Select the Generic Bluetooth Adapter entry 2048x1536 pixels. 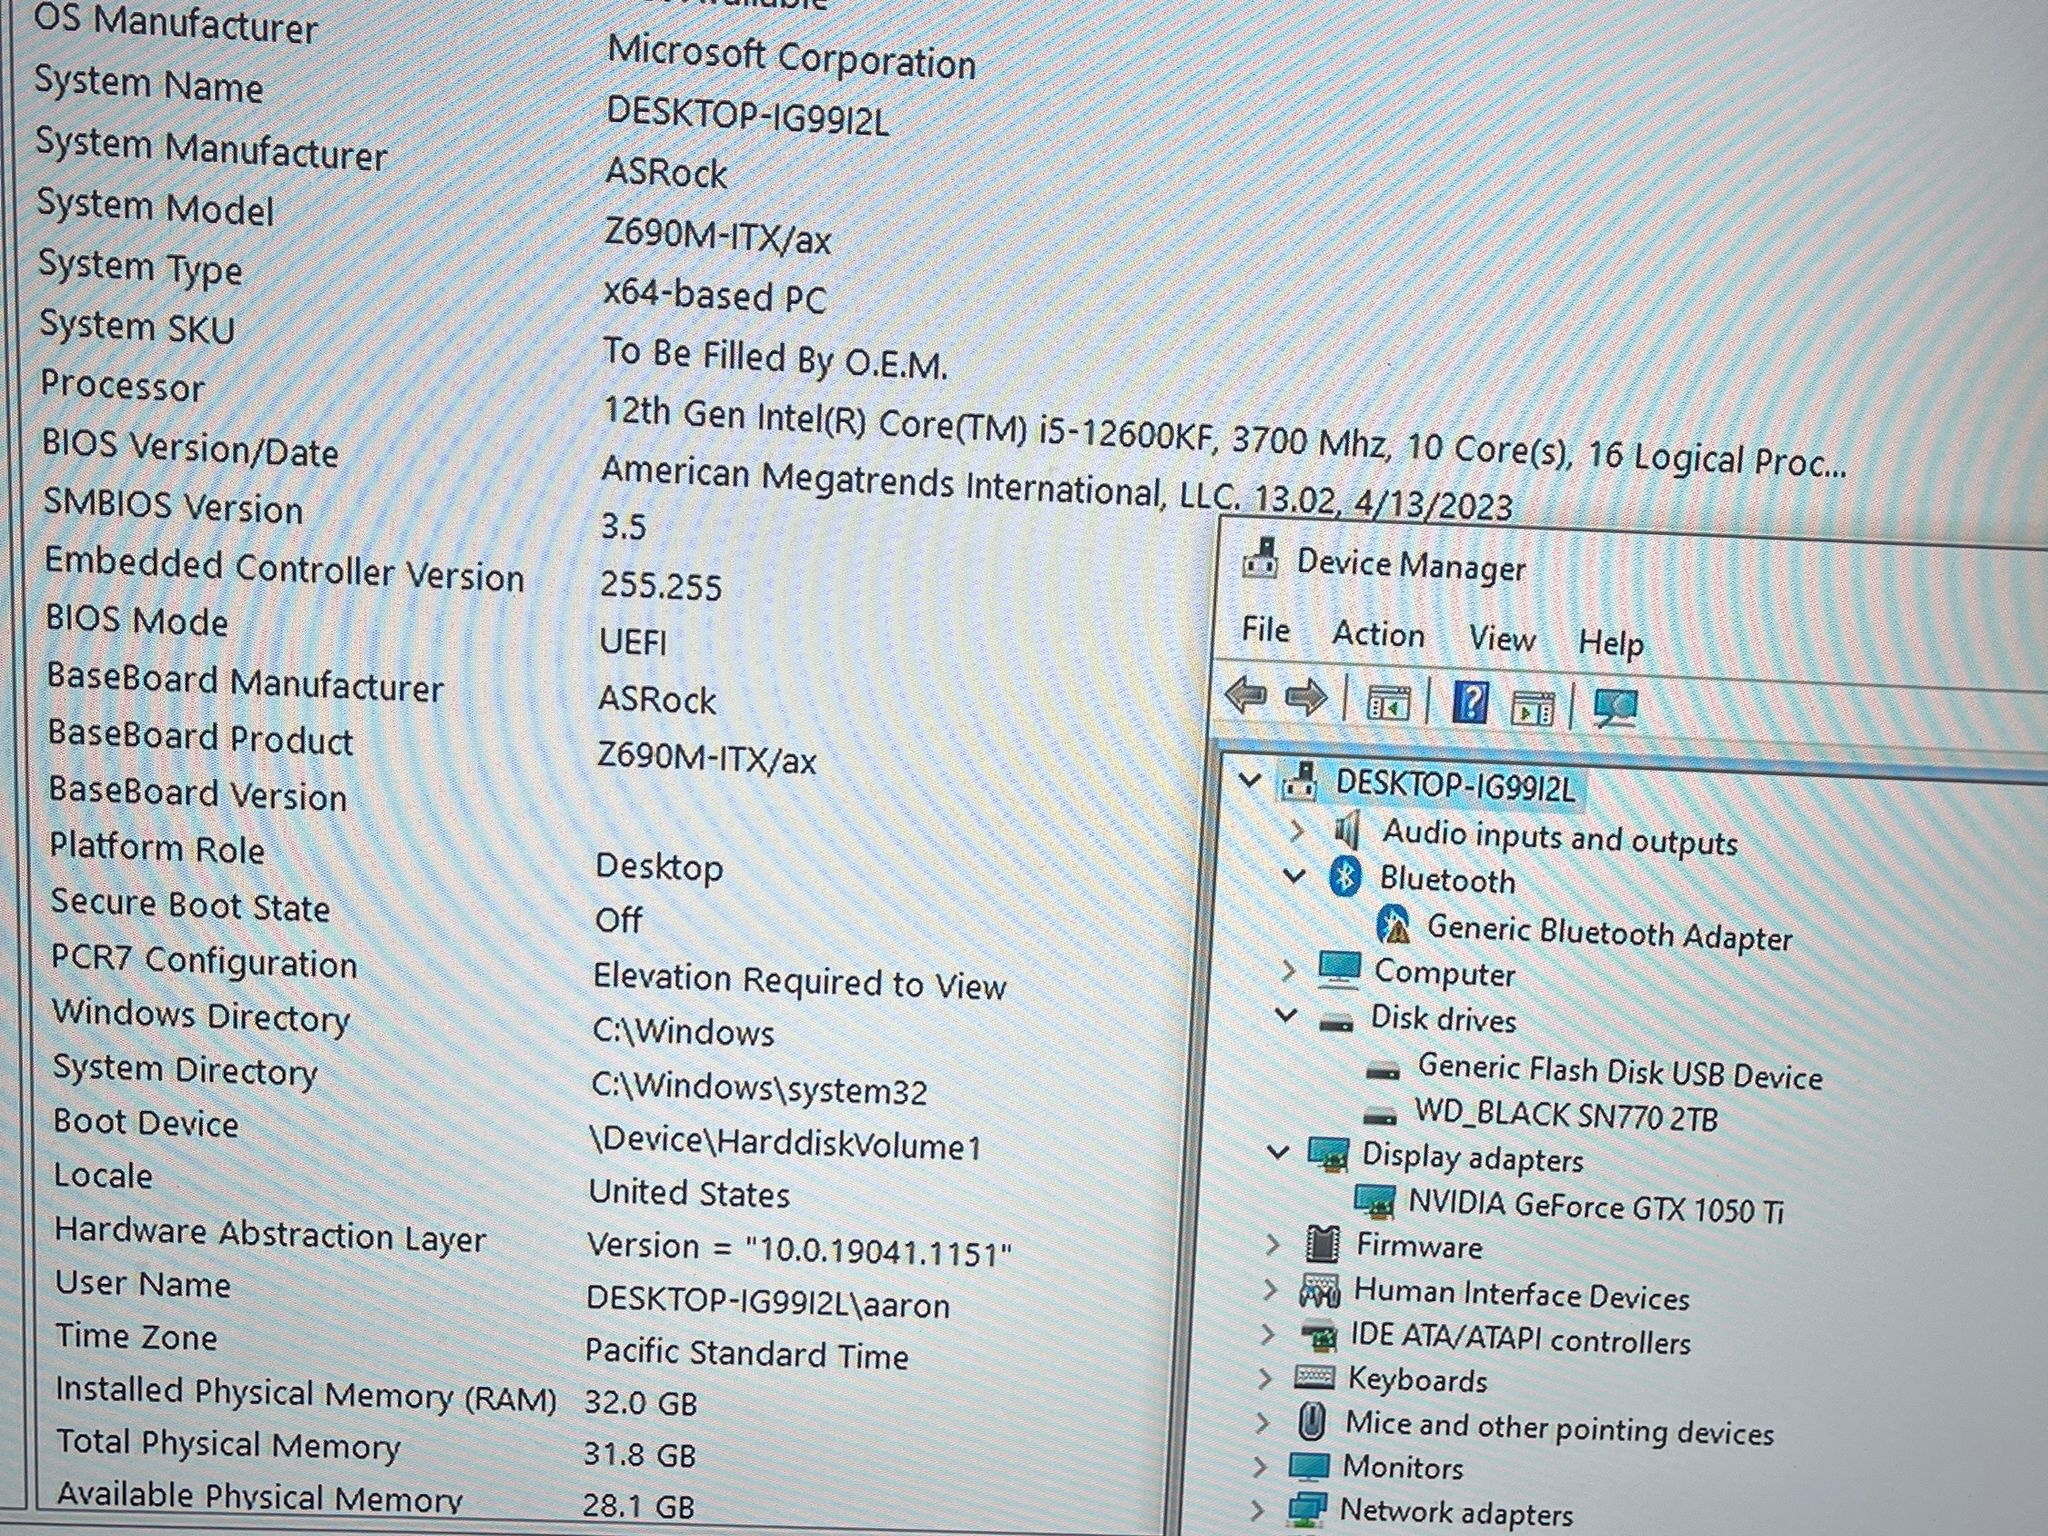pyautogui.click(x=1609, y=932)
